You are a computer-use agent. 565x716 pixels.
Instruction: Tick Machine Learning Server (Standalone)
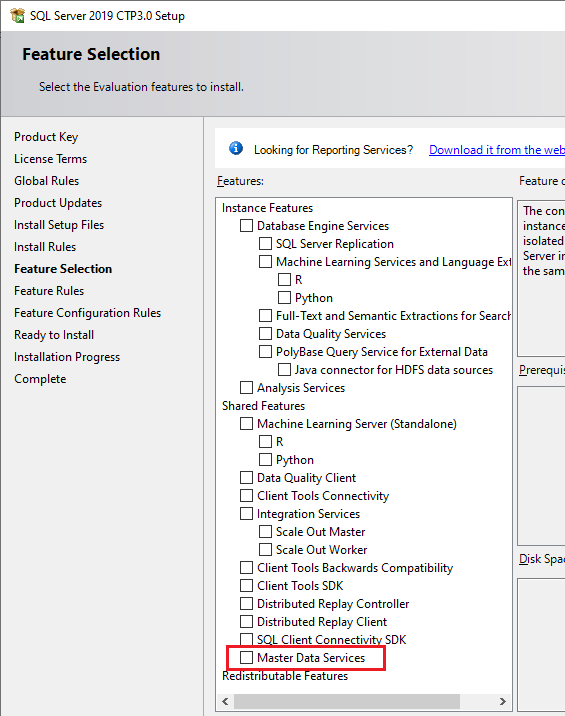point(247,424)
